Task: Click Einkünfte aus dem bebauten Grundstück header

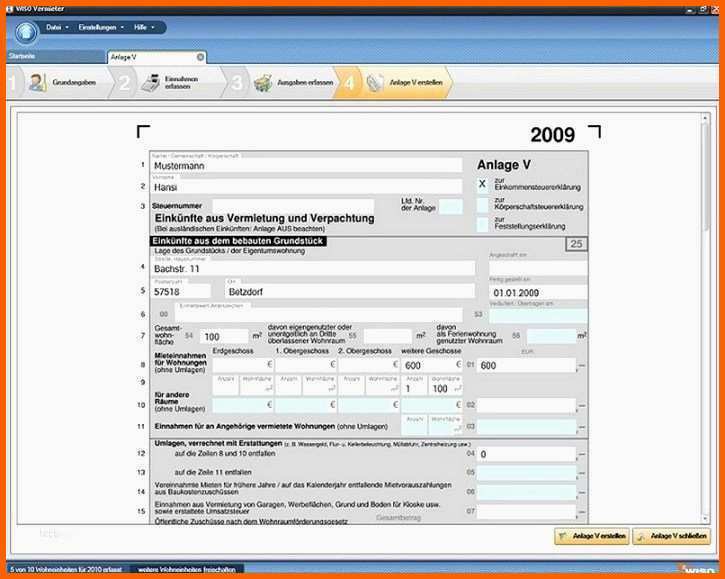Action: click(238, 241)
